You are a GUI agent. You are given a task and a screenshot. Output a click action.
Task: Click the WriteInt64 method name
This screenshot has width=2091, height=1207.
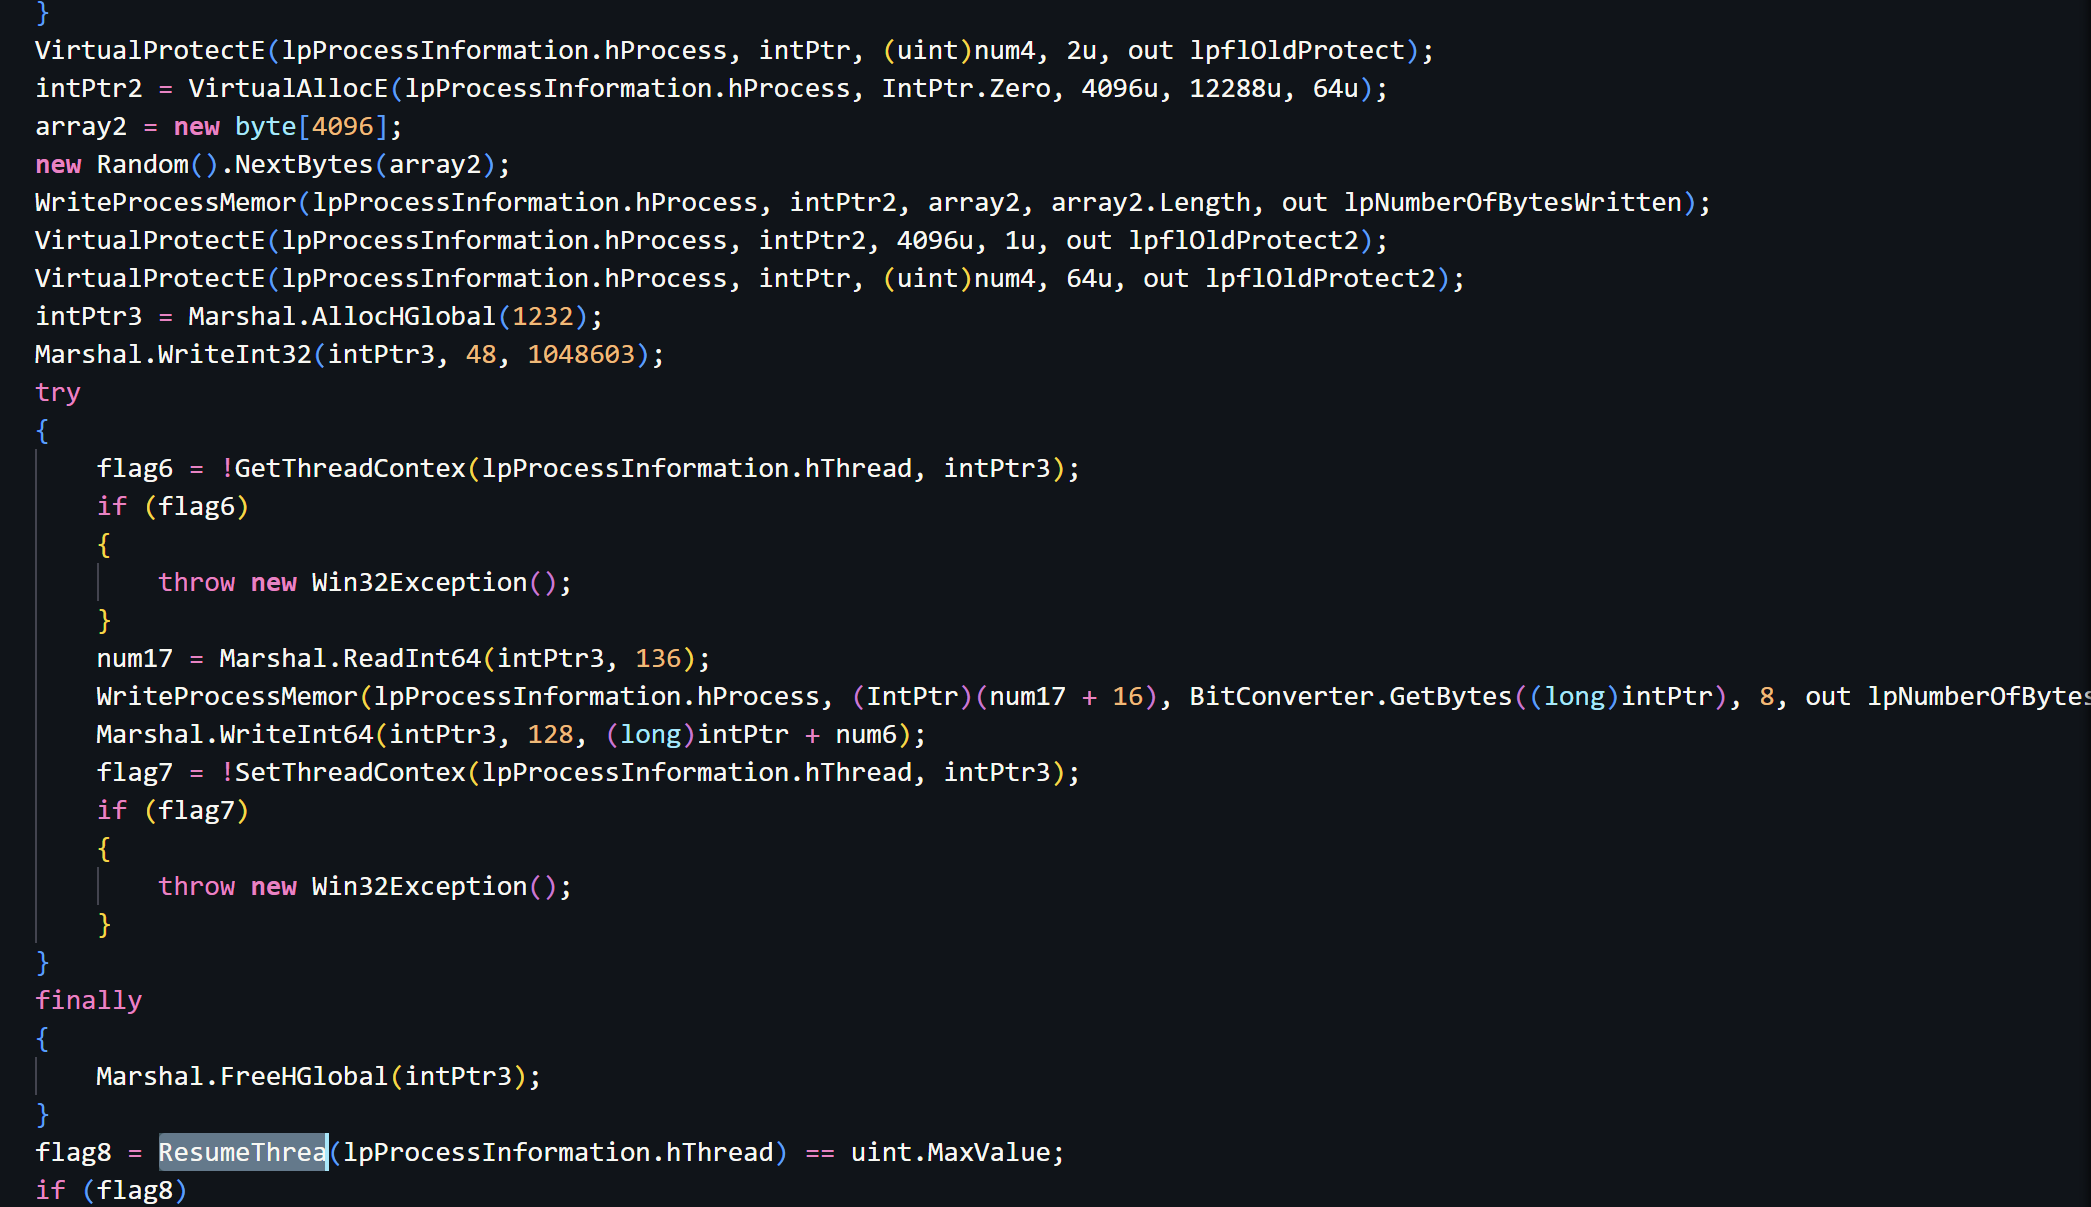point(296,734)
